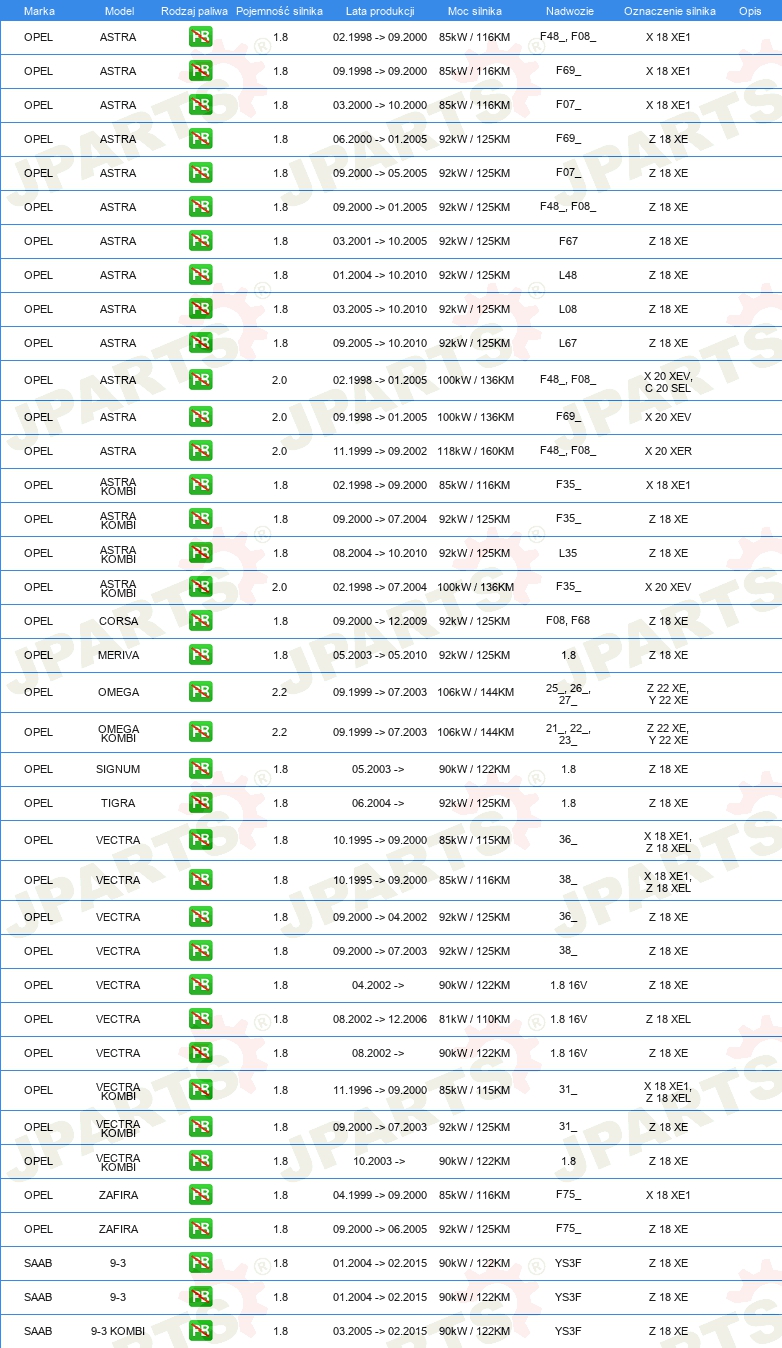The image size is (782, 1348).
Task: Click the fuel icon for OPEL SIGNUM
Action: (x=200, y=769)
